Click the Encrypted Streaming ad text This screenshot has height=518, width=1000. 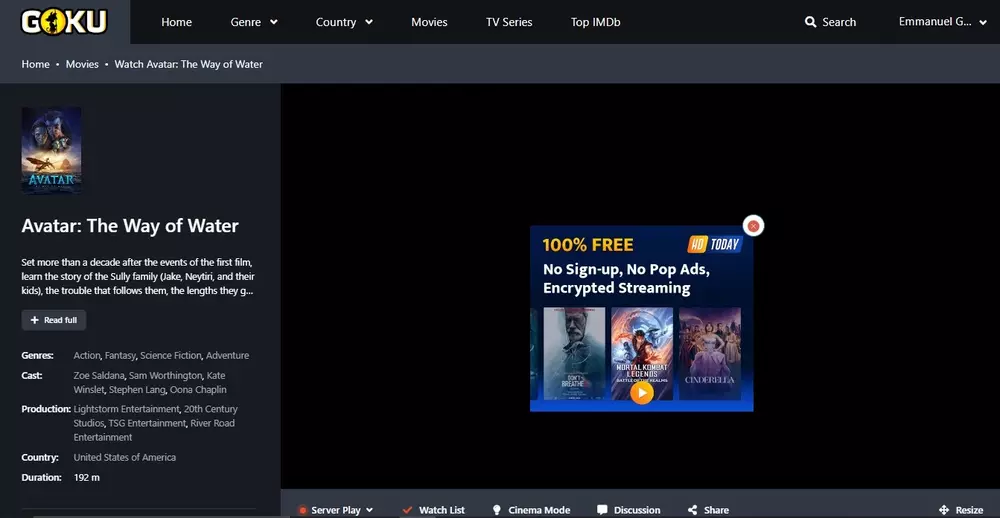coord(617,288)
